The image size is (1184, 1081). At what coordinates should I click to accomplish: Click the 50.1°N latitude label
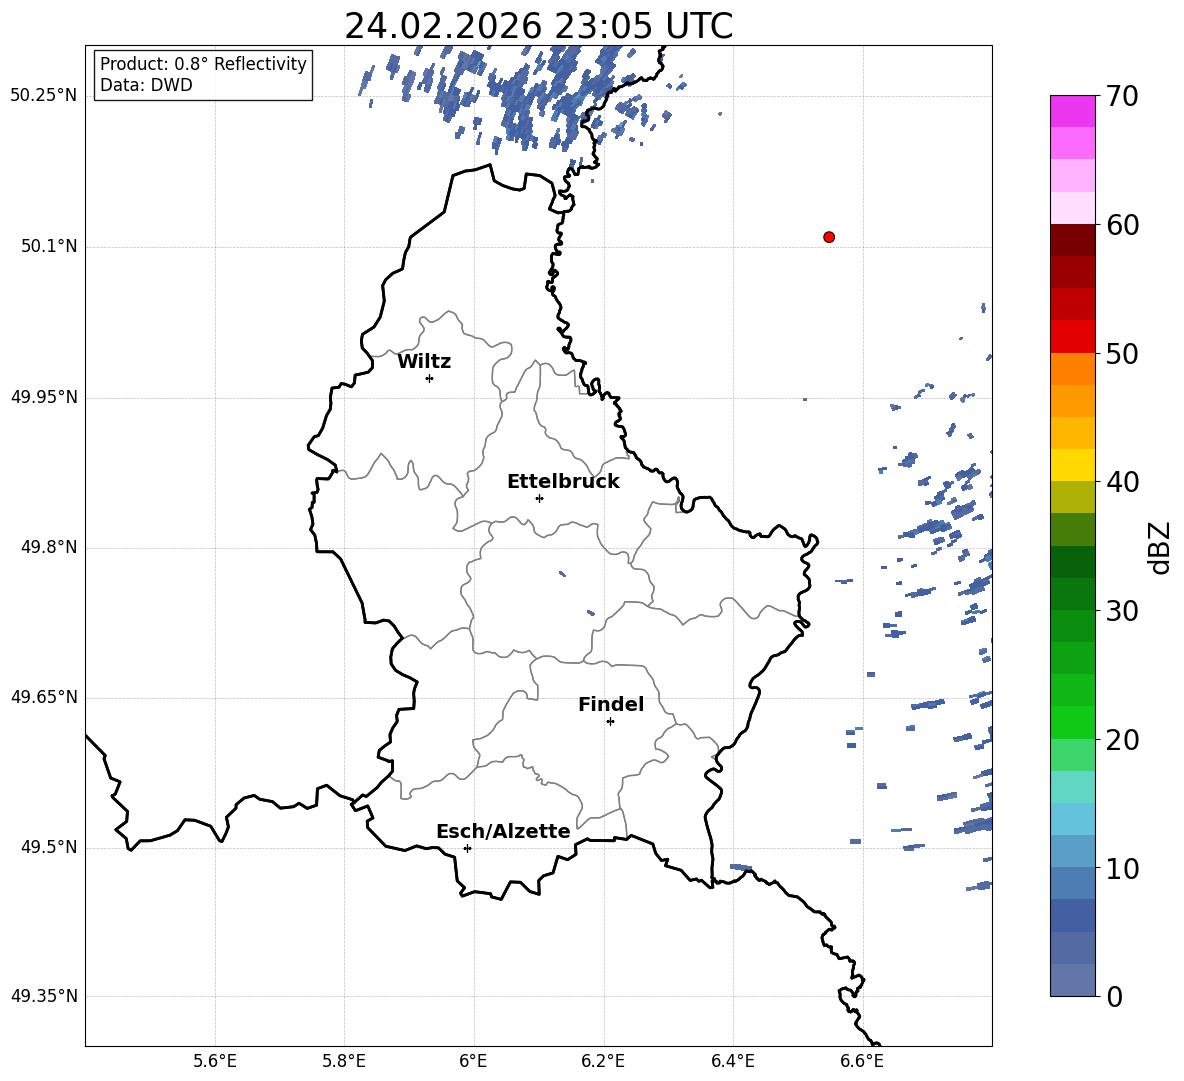tap(49, 246)
